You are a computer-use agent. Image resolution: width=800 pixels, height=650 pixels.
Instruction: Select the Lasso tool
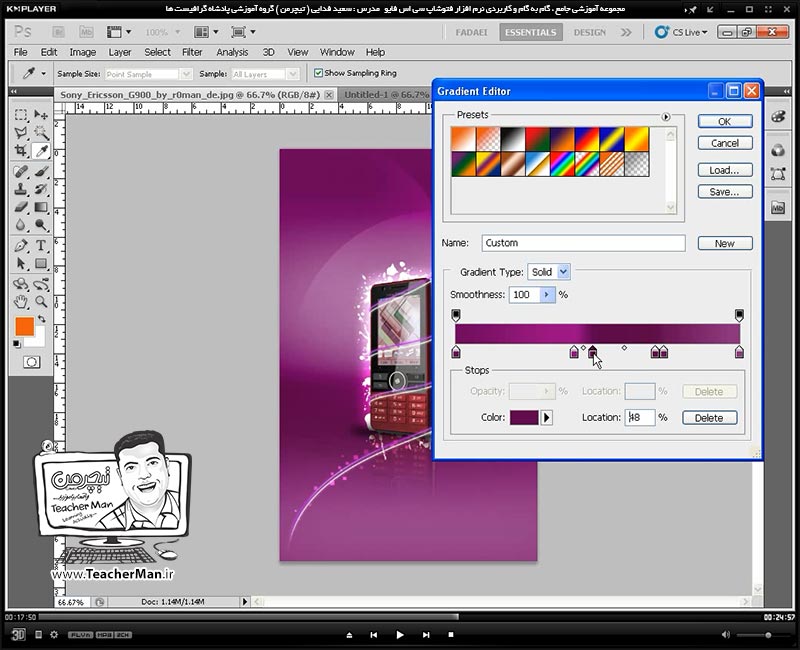coord(21,133)
